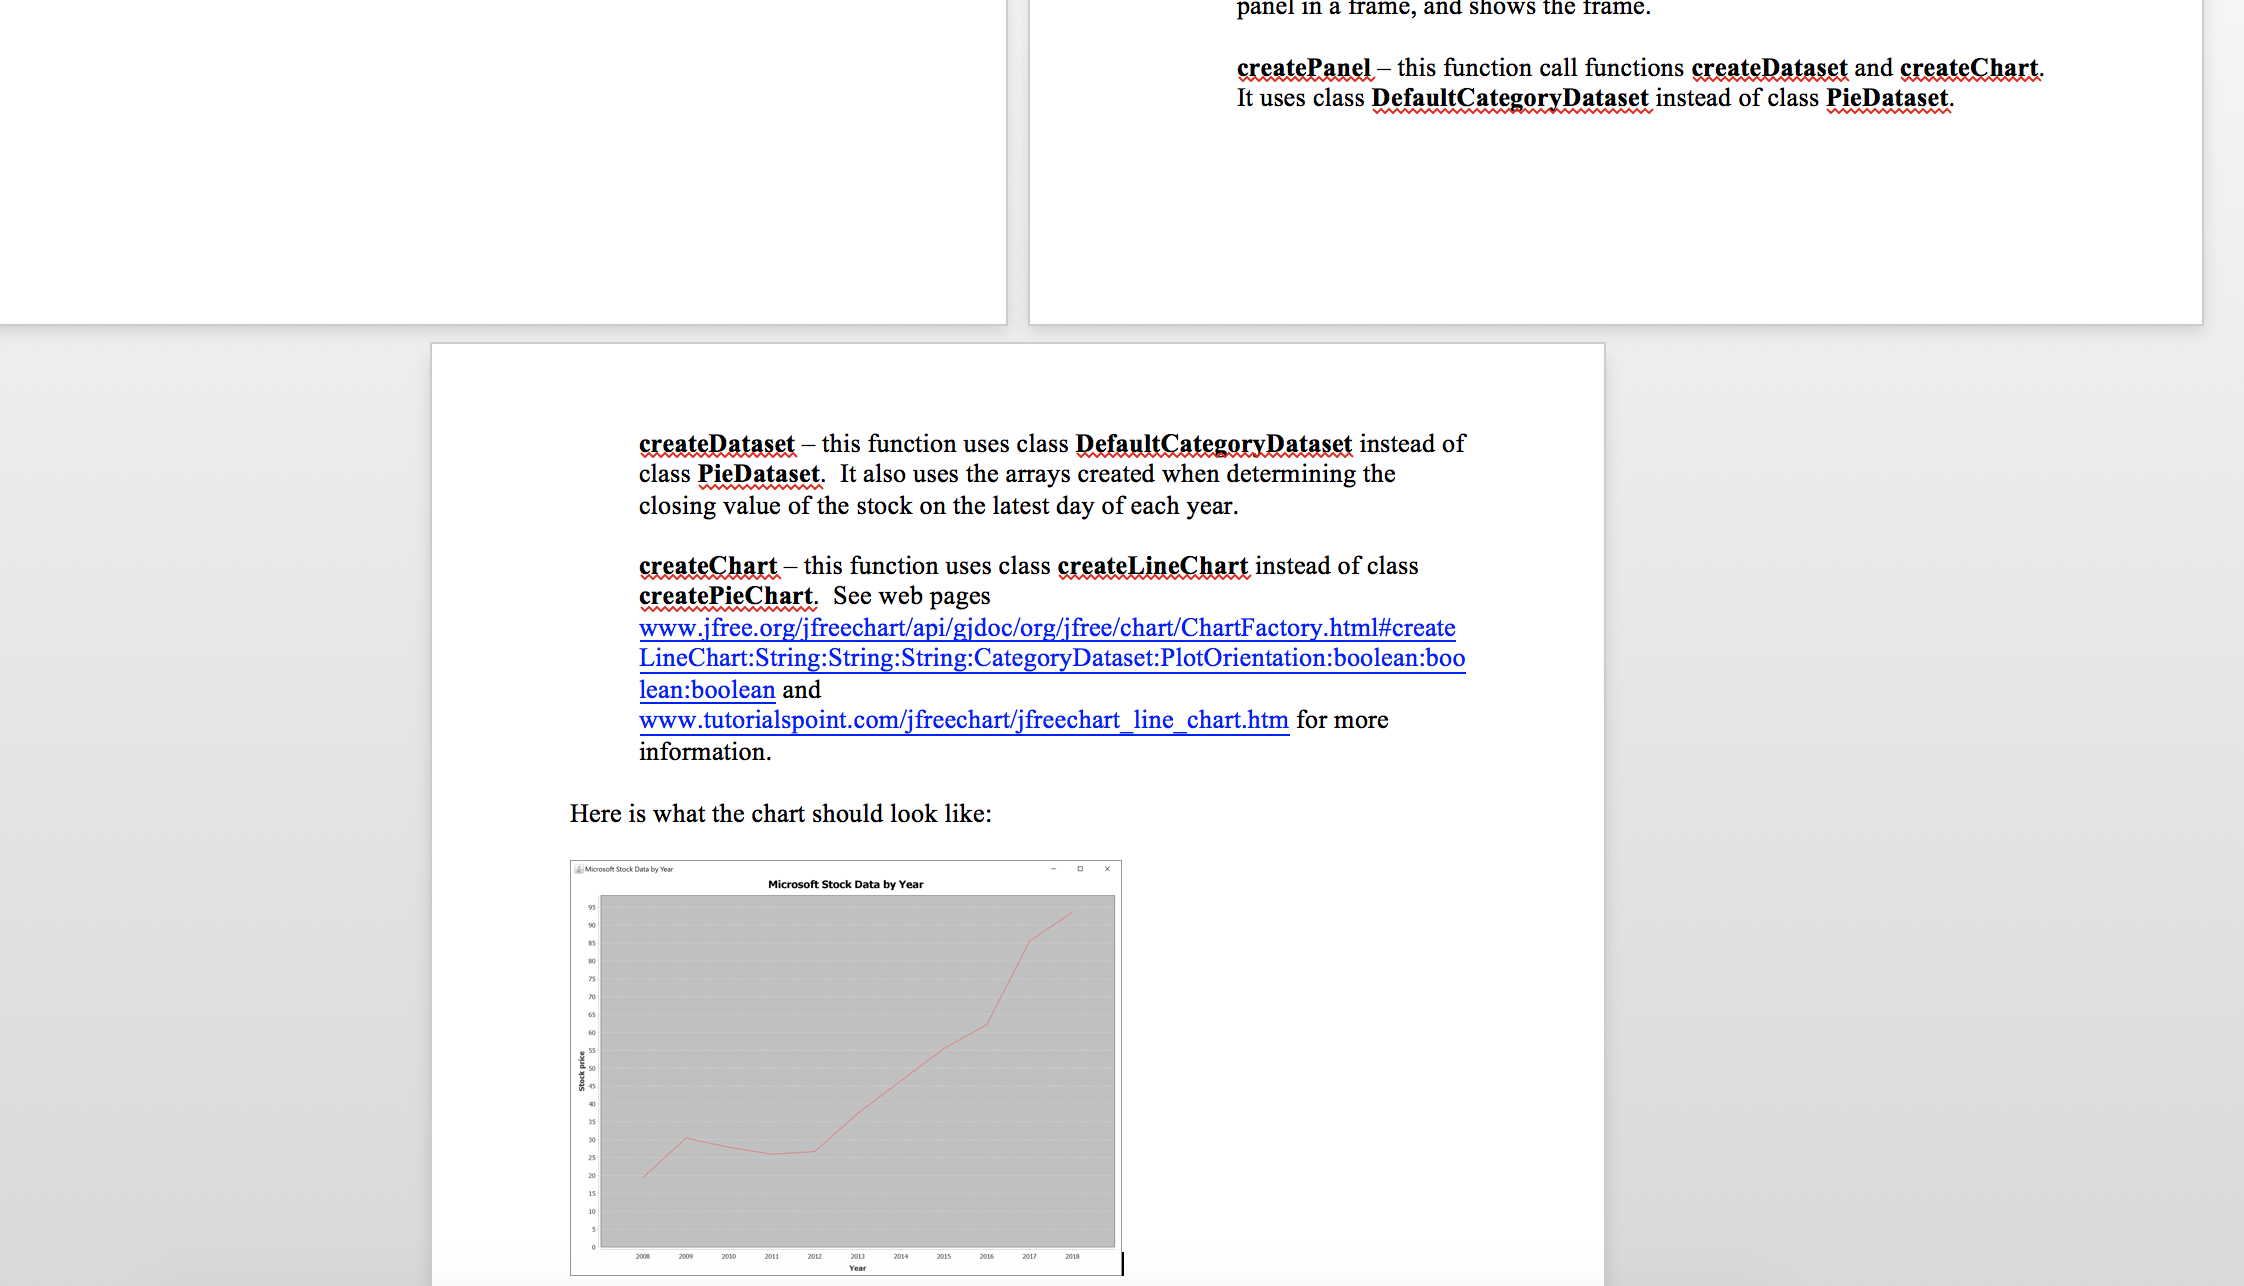The image size is (2244, 1286).
Task: Click the createPieChart bold term
Action: coord(726,596)
